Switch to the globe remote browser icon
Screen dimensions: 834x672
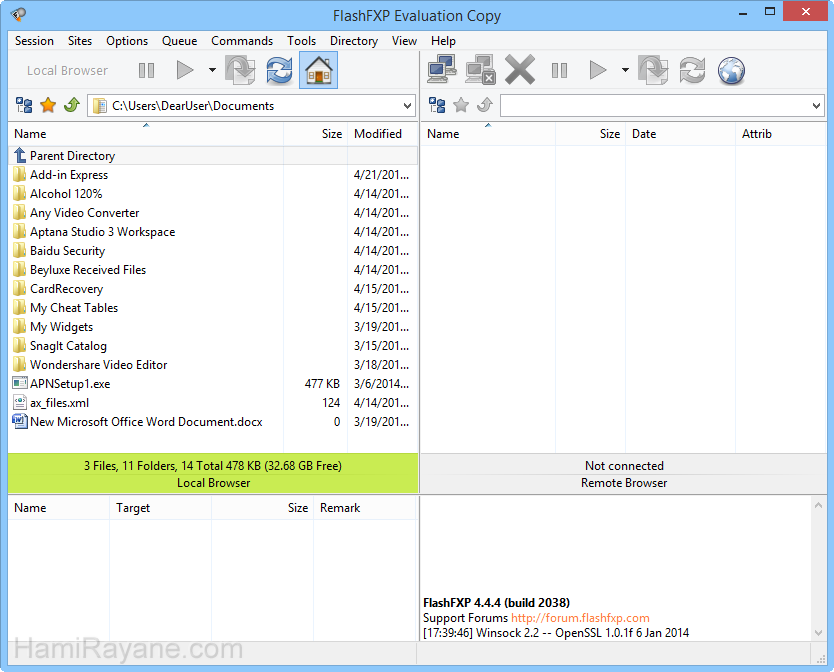[731, 70]
